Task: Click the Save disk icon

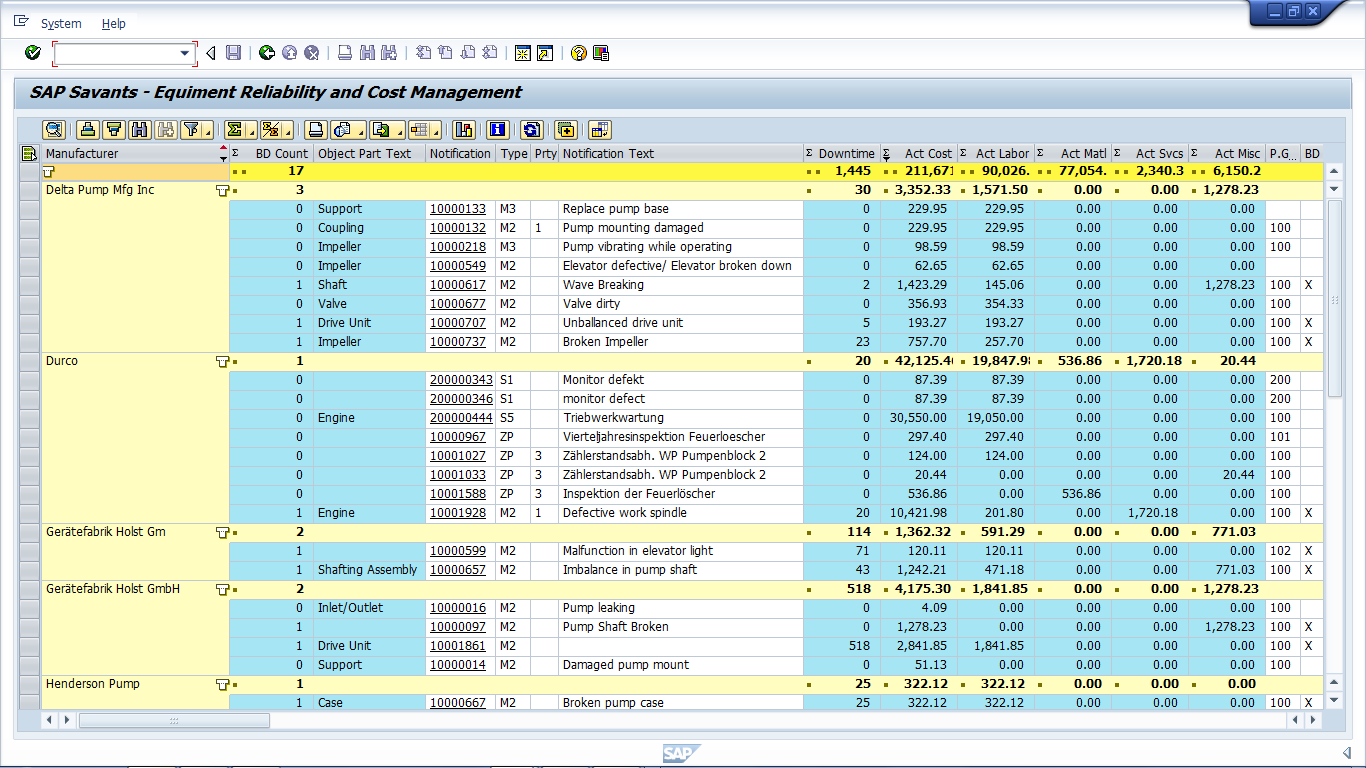Action: (x=233, y=53)
